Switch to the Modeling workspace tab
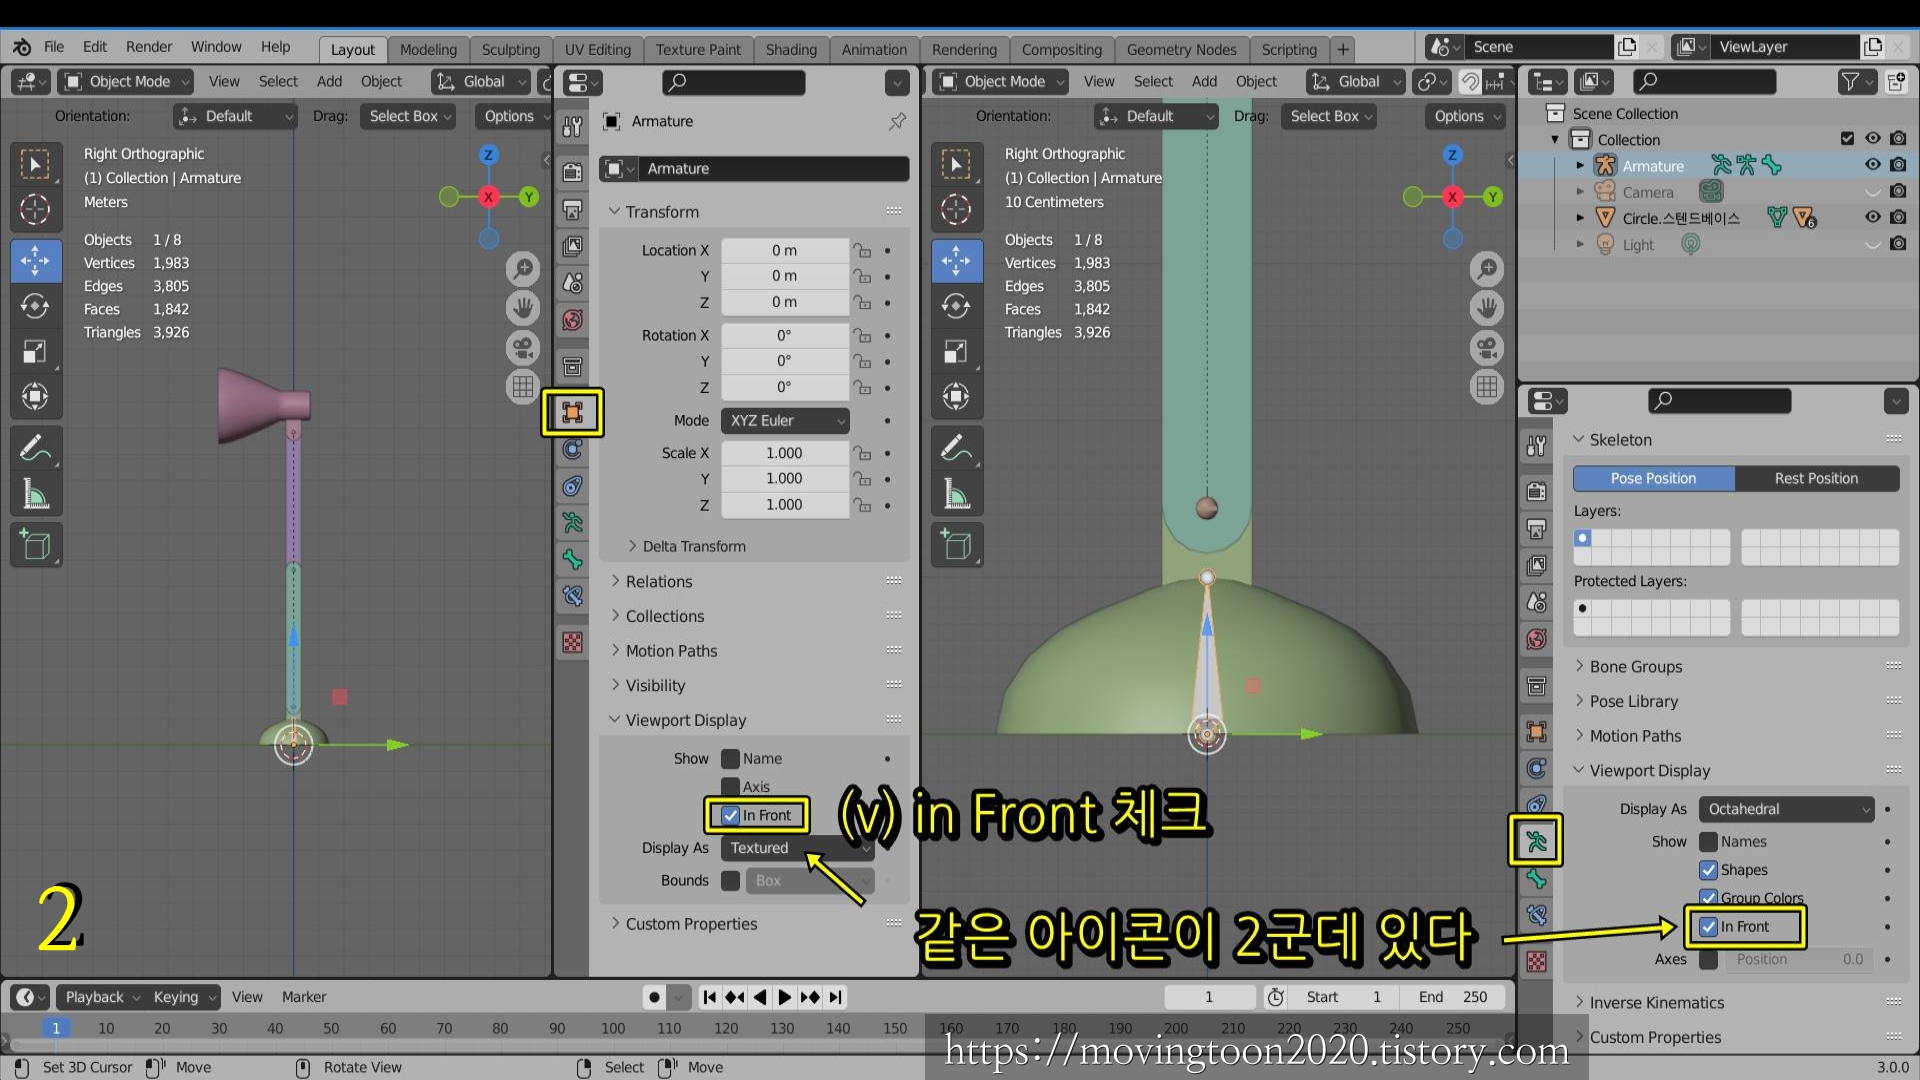 pyautogui.click(x=428, y=49)
